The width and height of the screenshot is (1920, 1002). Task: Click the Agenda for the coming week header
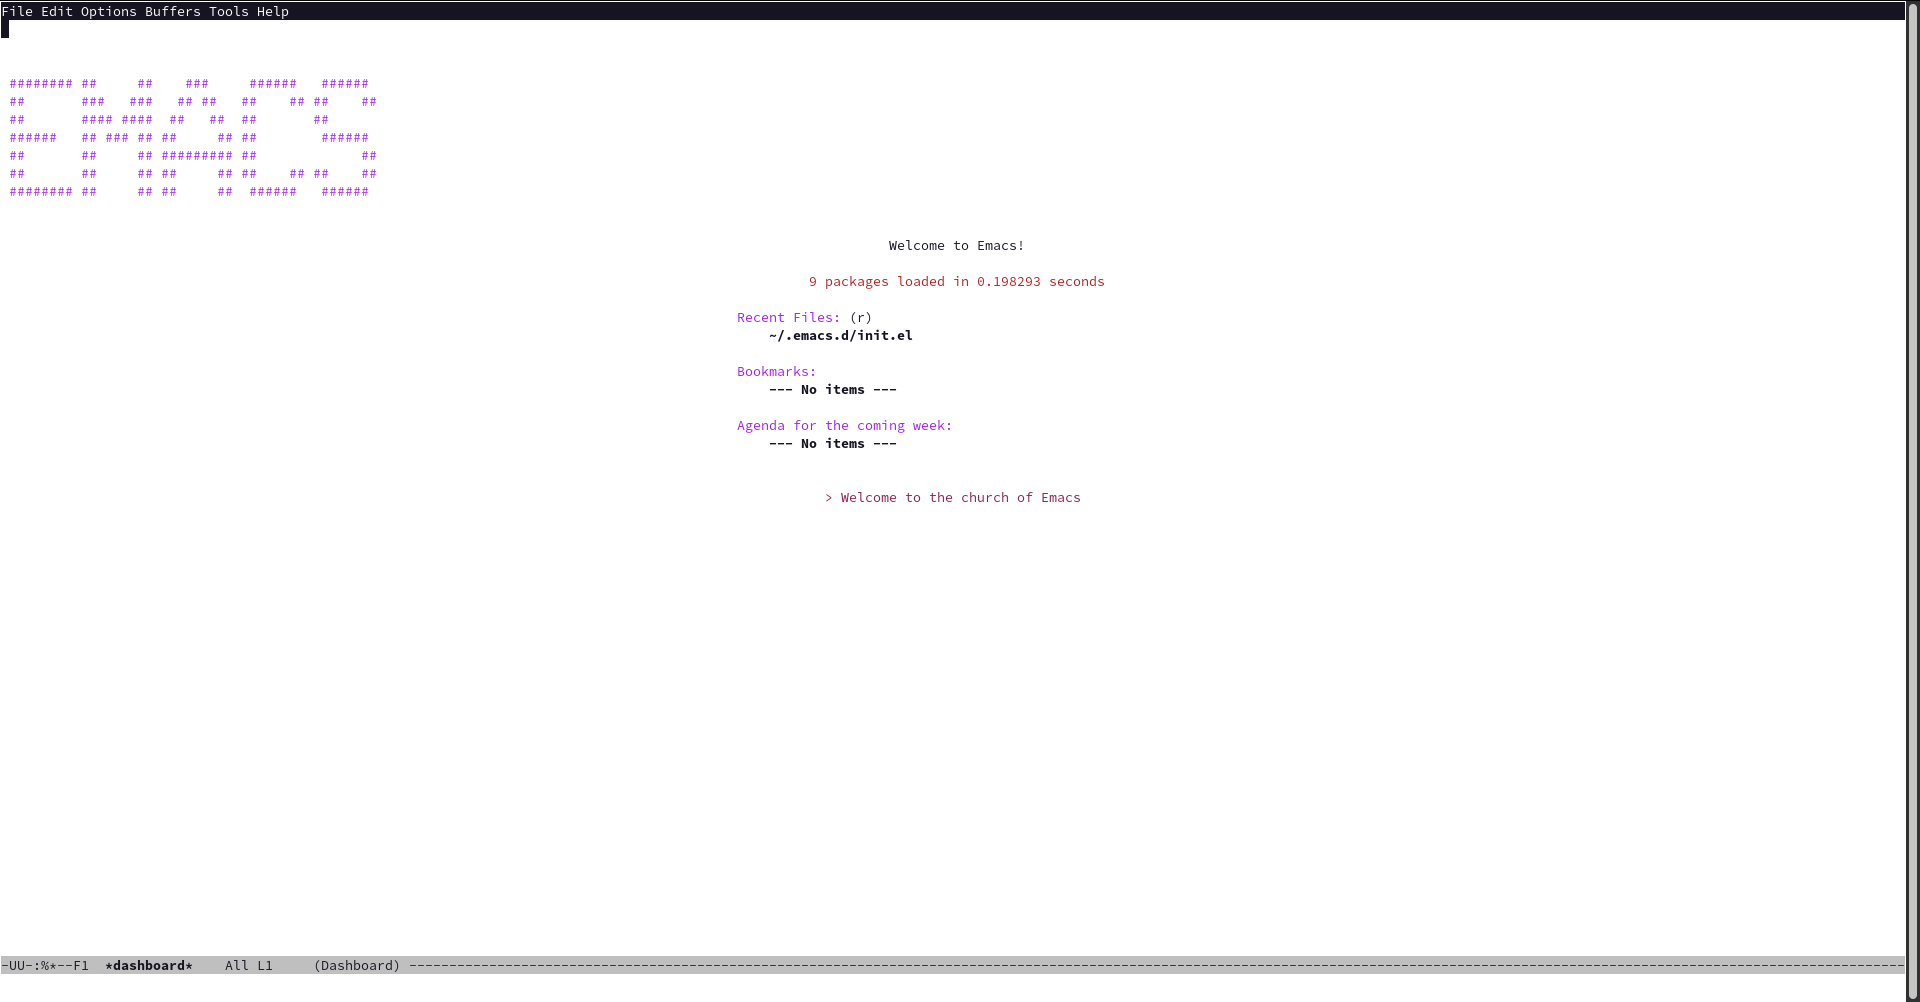pos(843,425)
